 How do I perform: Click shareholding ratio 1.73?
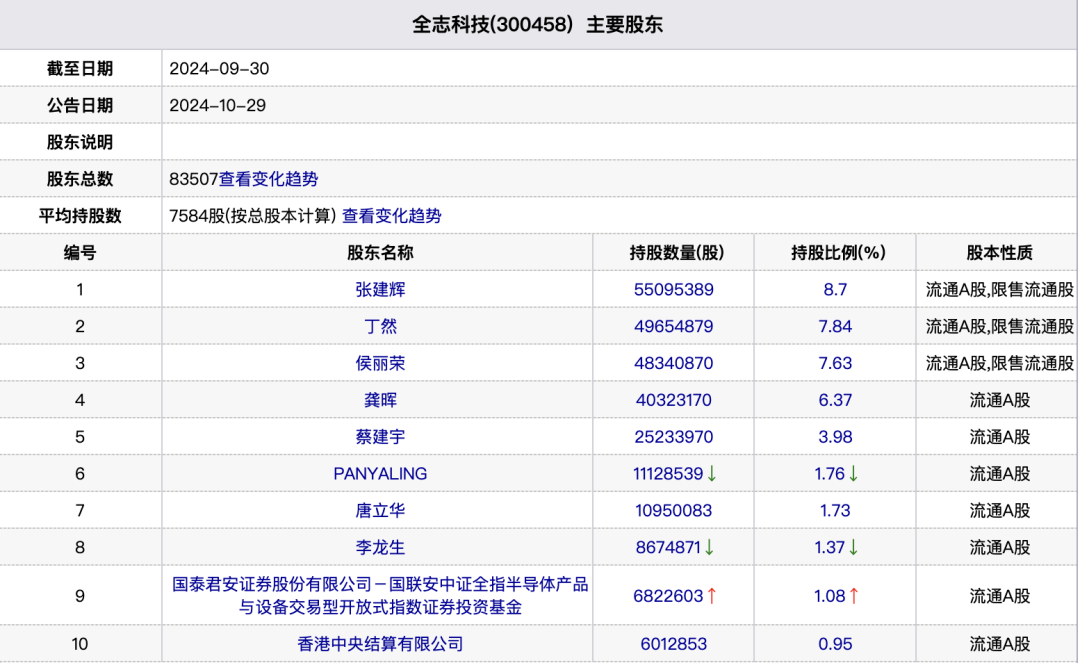point(835,511)
